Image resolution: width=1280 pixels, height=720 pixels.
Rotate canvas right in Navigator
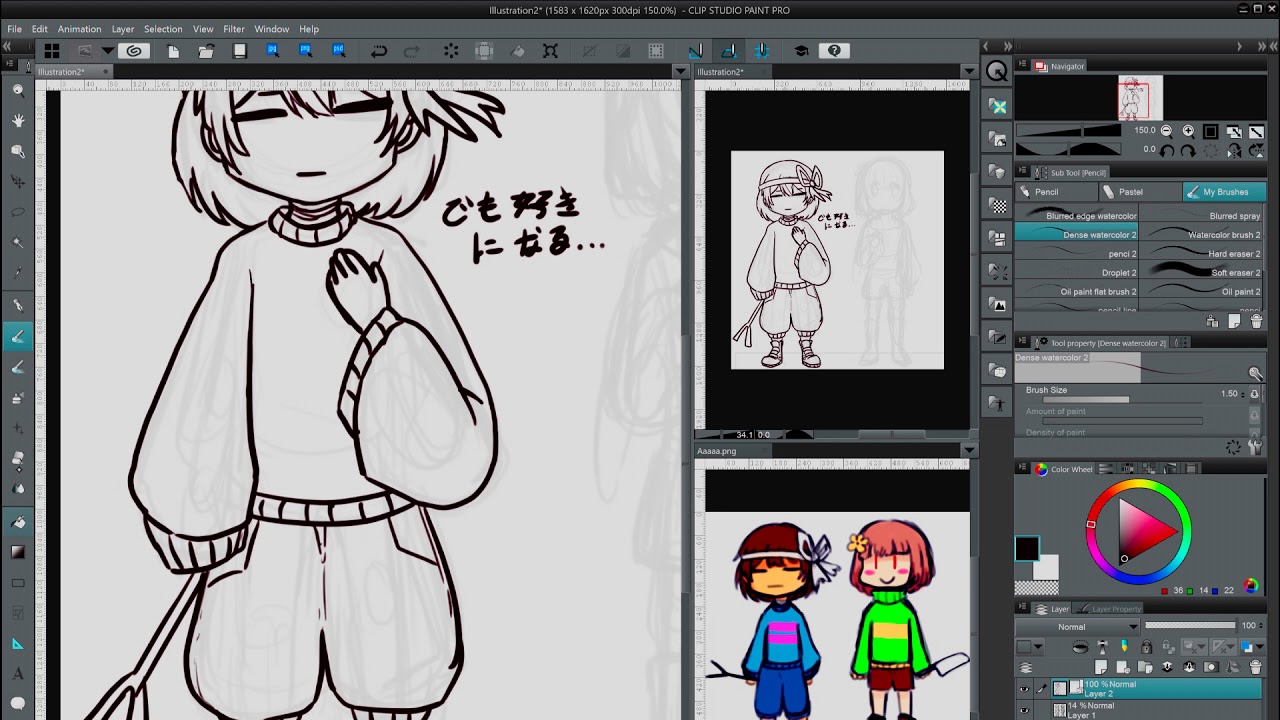click(x=1188, y=150)
